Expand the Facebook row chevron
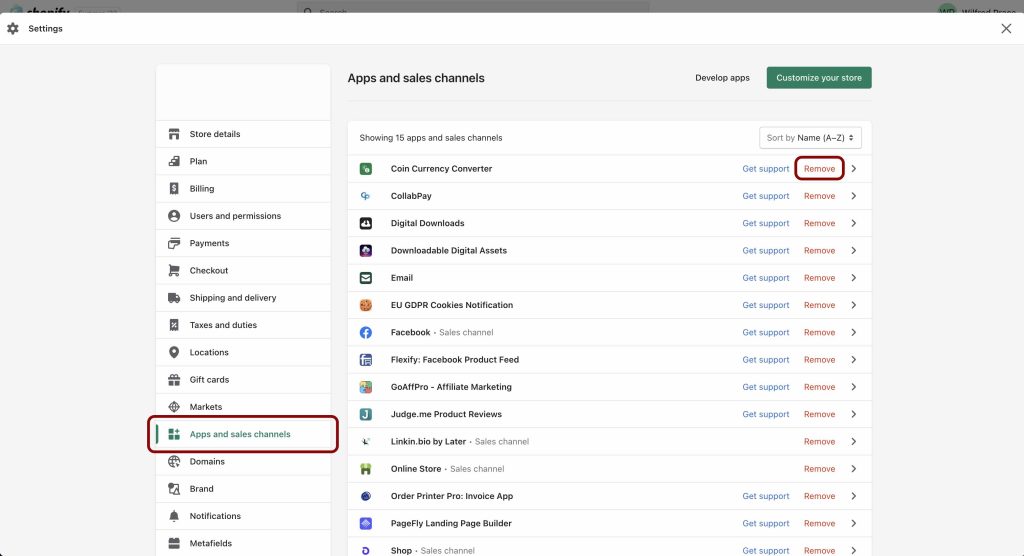The image size is (1024, 556). point(854,333)
